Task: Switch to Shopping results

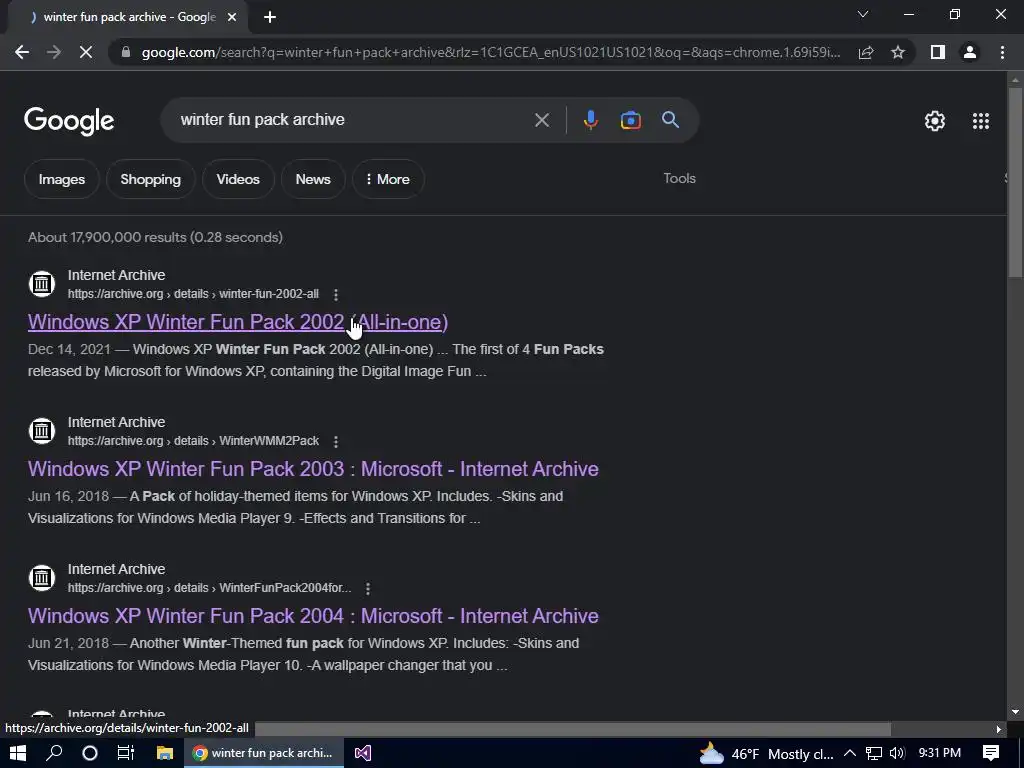Action: click(150, 179)
